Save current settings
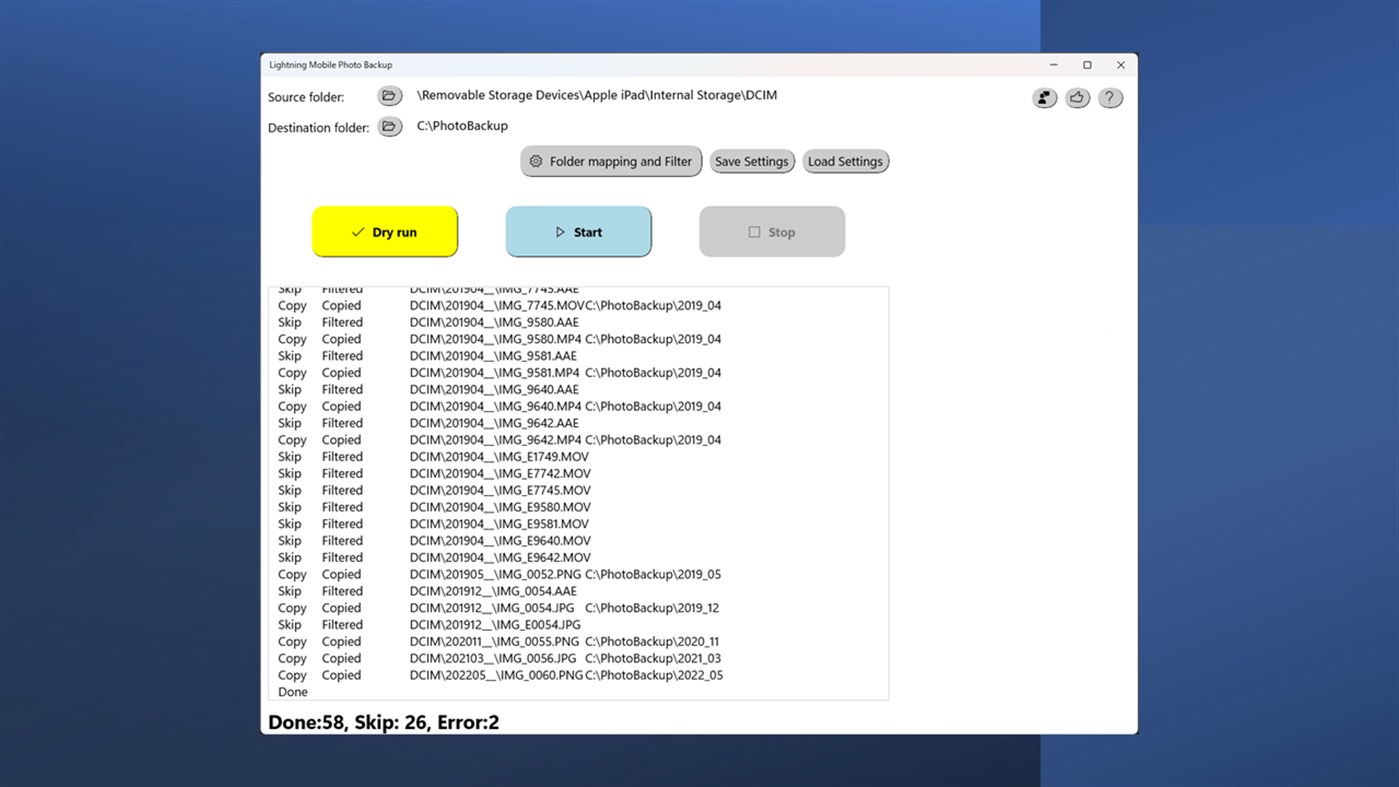This screenshot has height=787, width=1399. pos(752,161)
